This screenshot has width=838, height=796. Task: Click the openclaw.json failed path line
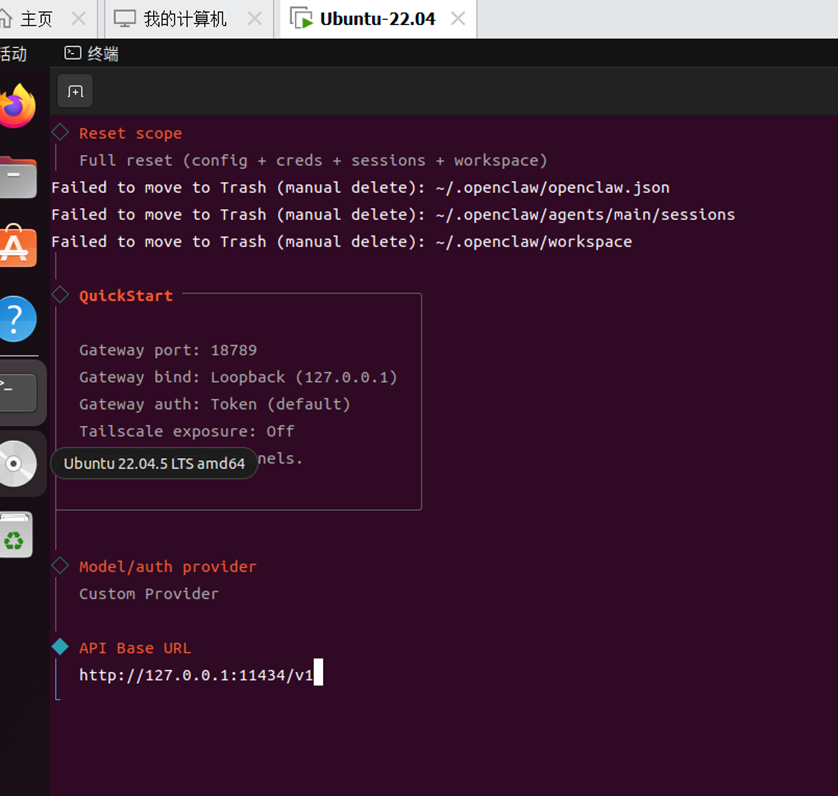pyautogui.click(x=360, y=188)
